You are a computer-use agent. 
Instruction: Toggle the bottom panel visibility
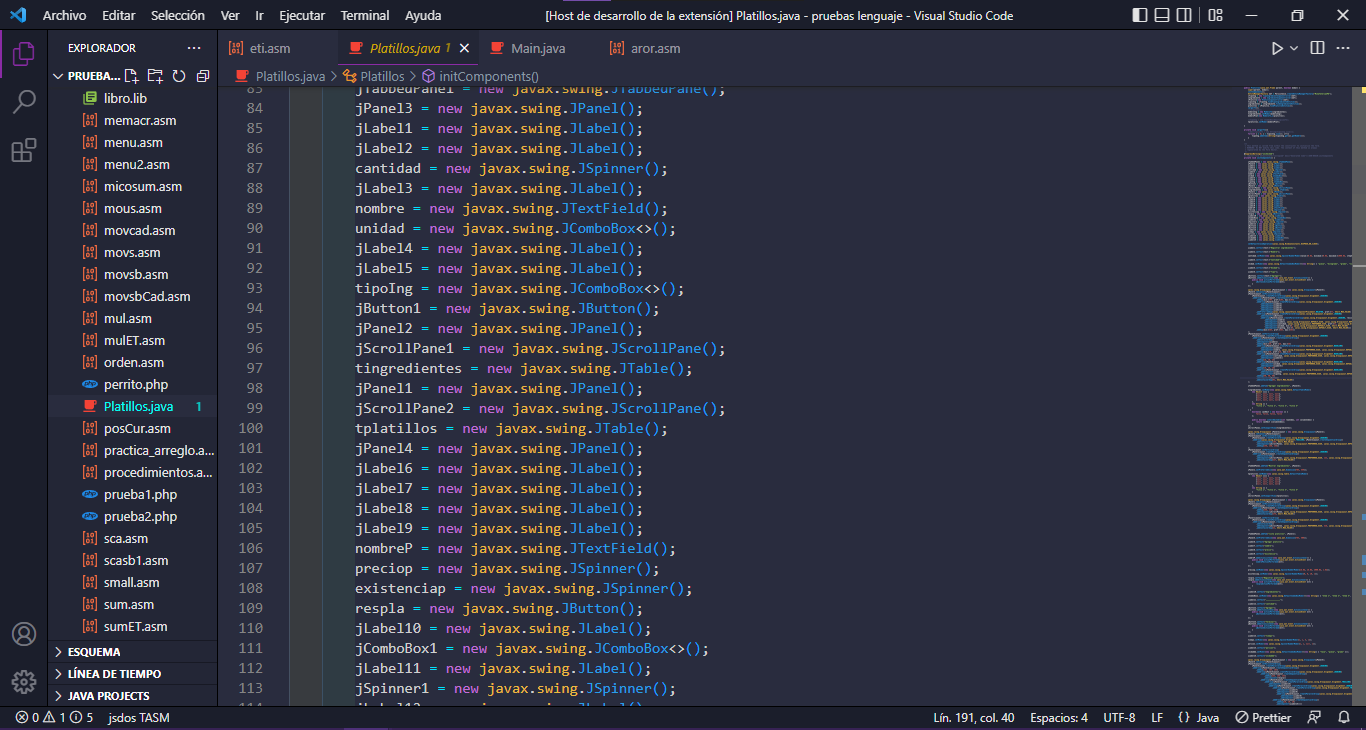click(x=1163, y=15)
